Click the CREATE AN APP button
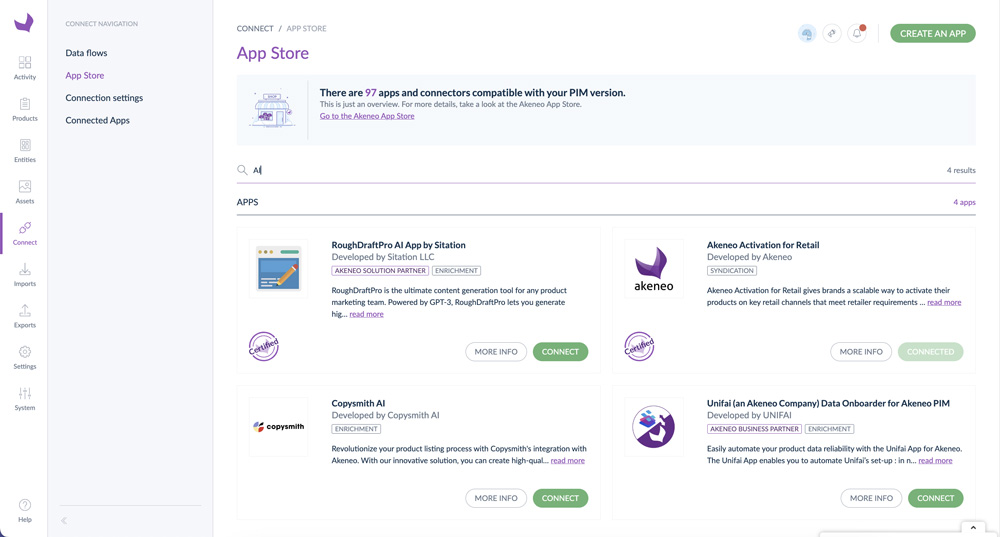The width and height of the screenshot is (1000, 537). 932,33
